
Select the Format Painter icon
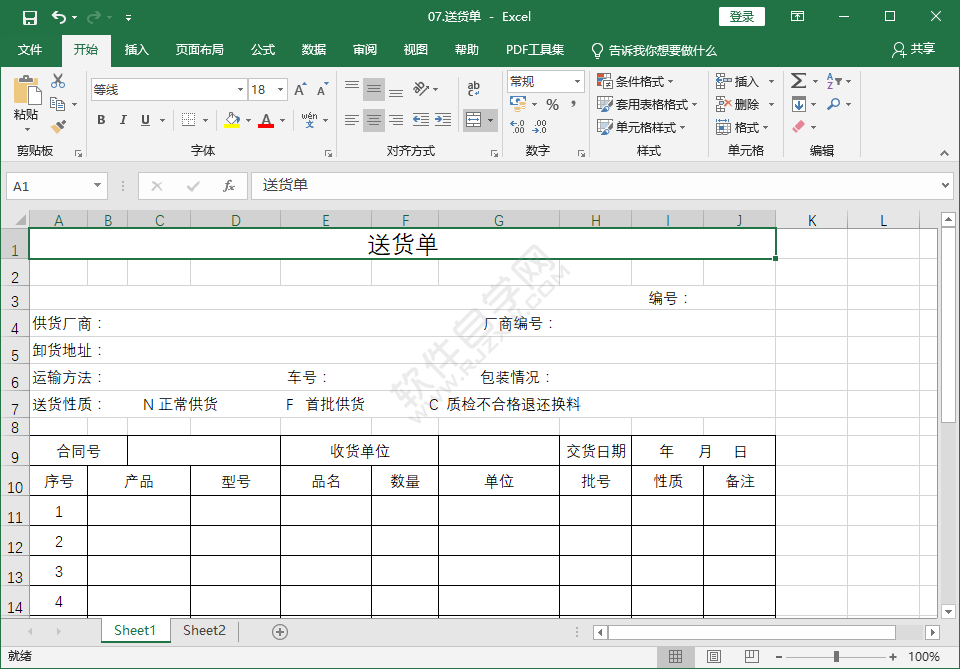click(x=58, y=124)
